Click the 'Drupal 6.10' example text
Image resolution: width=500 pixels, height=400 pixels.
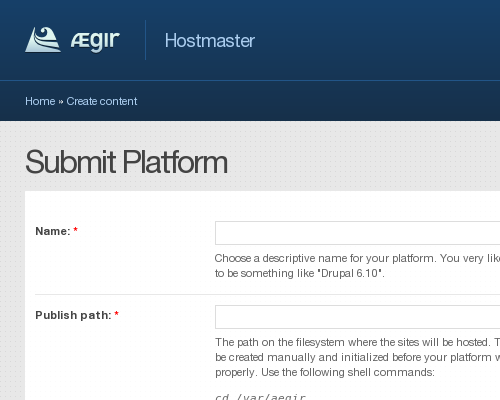350,273
